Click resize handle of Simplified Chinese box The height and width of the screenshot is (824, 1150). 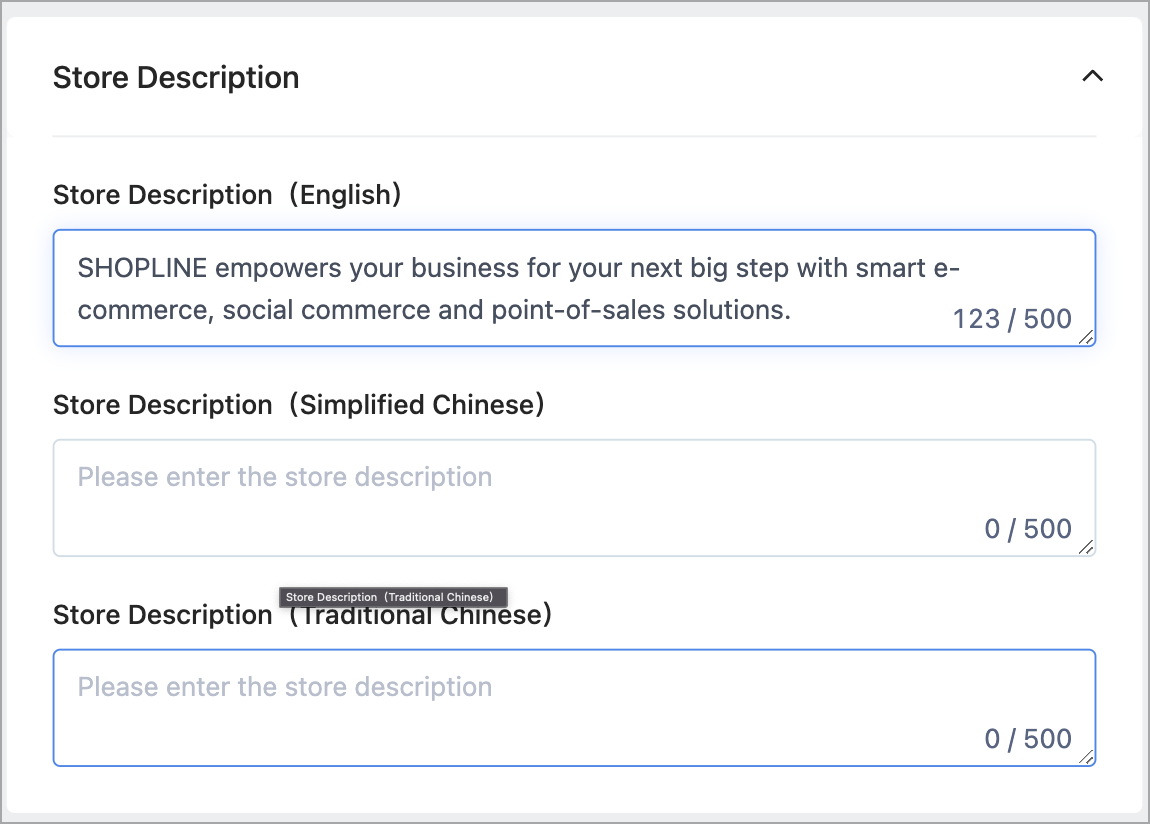click(x=1086, y=547)
